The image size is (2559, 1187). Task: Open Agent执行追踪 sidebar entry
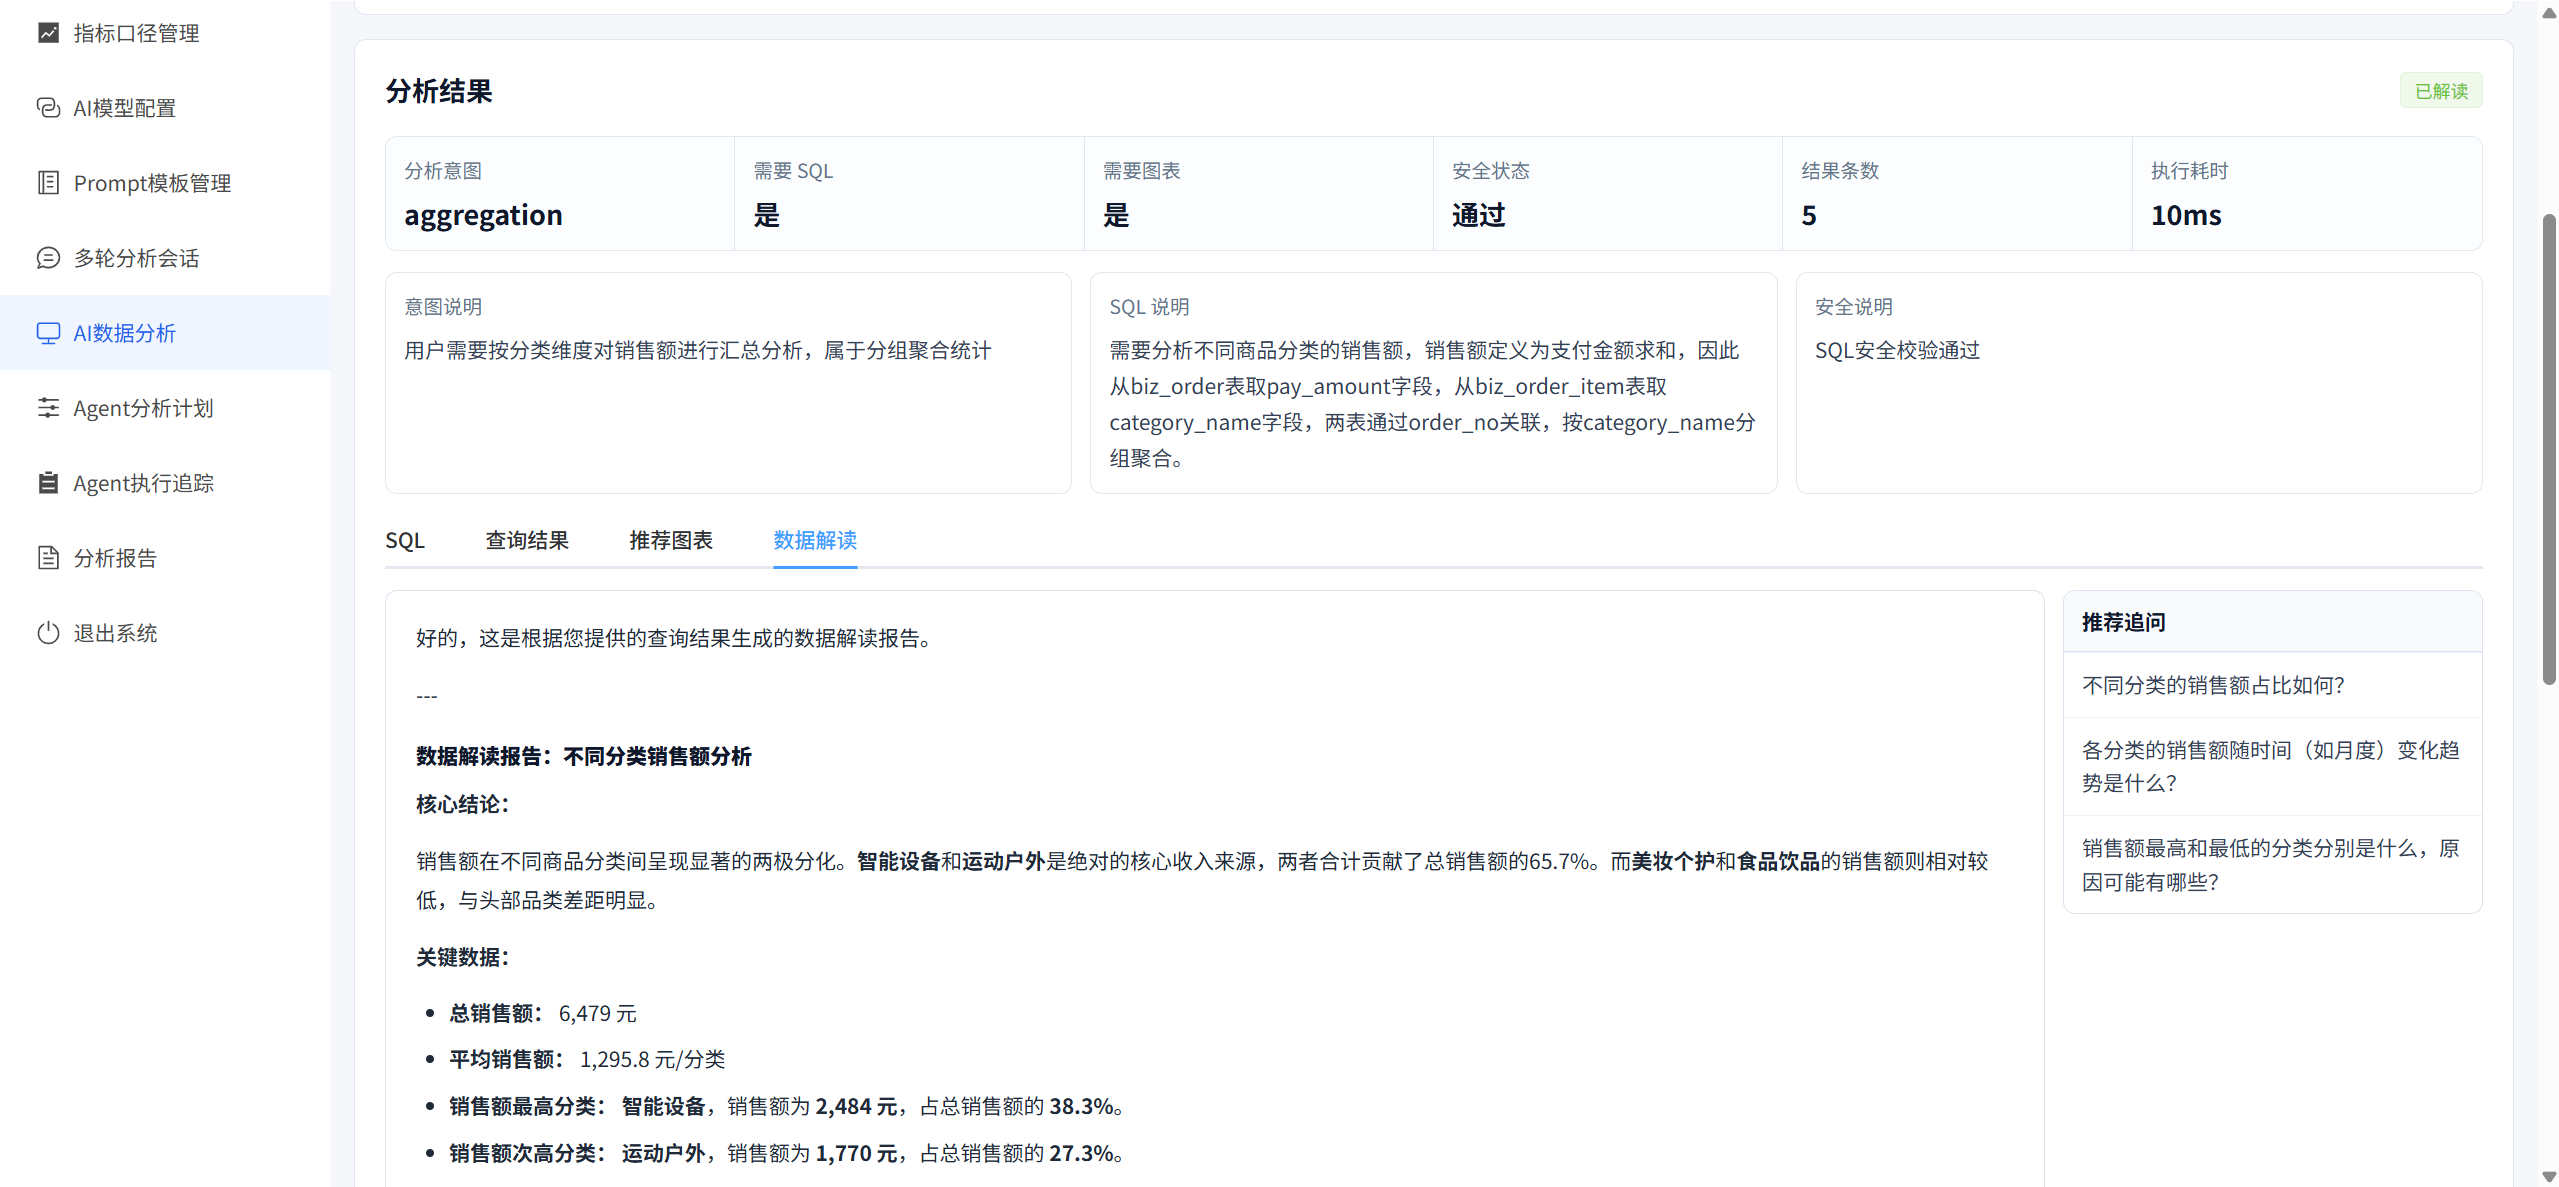pyautogui.click(x=165, y=483)
